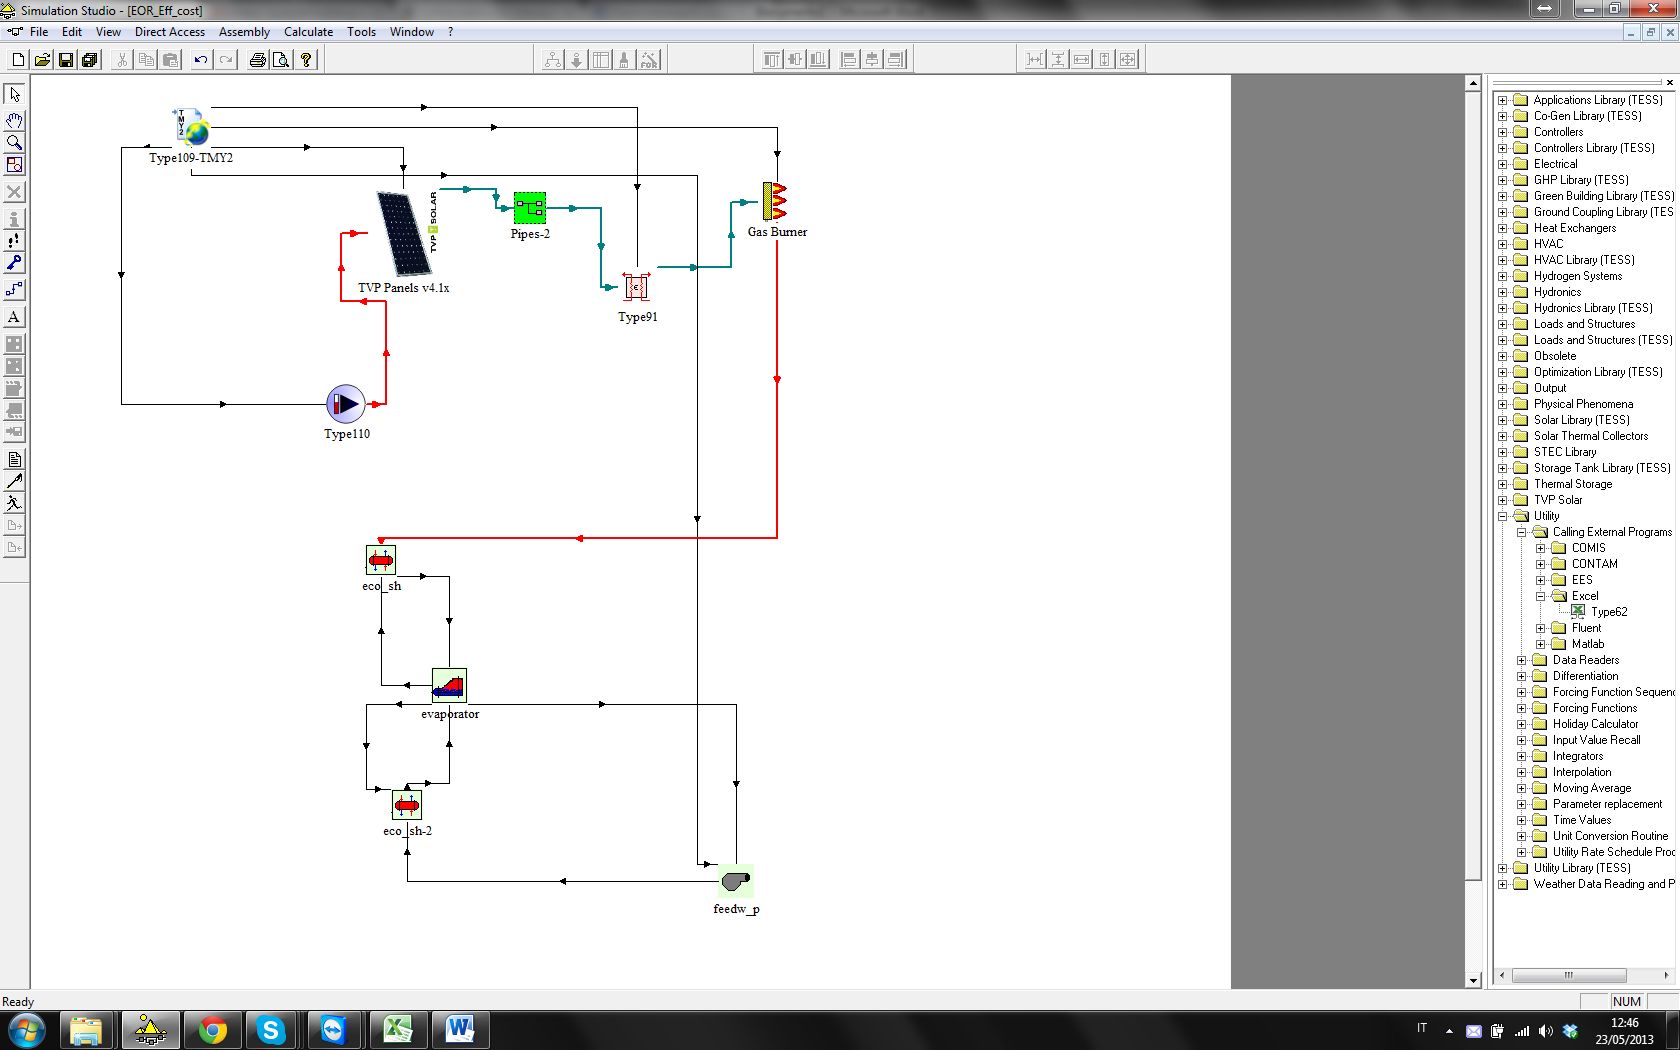Collapse the Excel folder node

[x=1540, y=596]
